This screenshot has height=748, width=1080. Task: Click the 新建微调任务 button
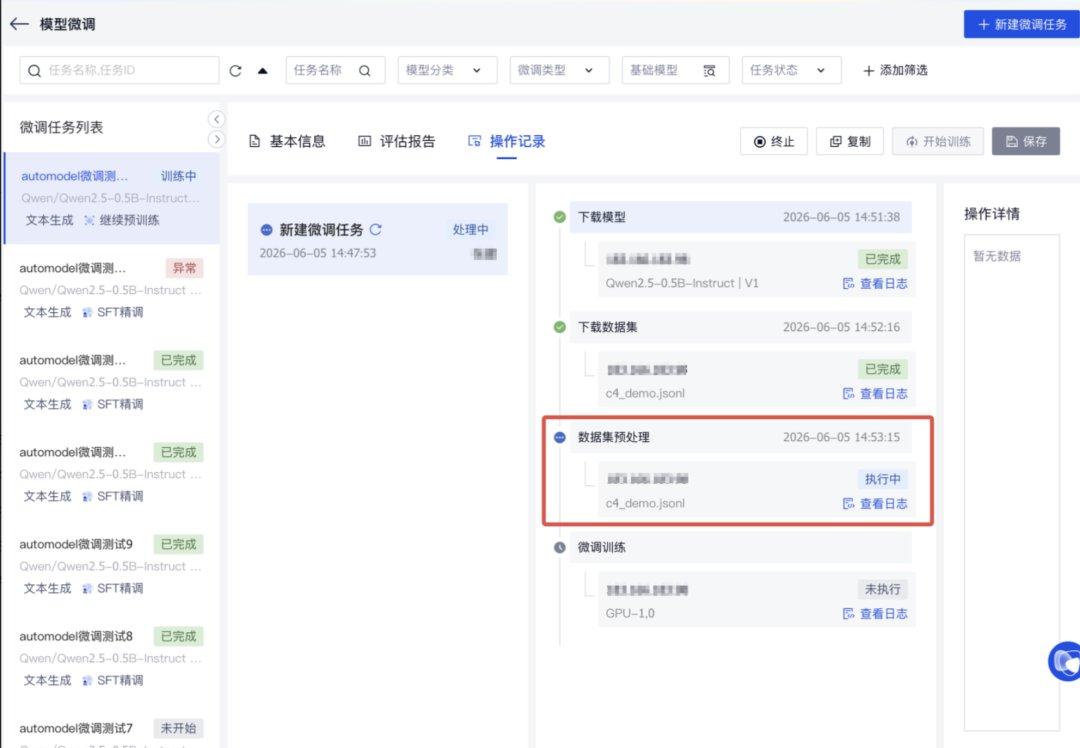click(1021, 24)
